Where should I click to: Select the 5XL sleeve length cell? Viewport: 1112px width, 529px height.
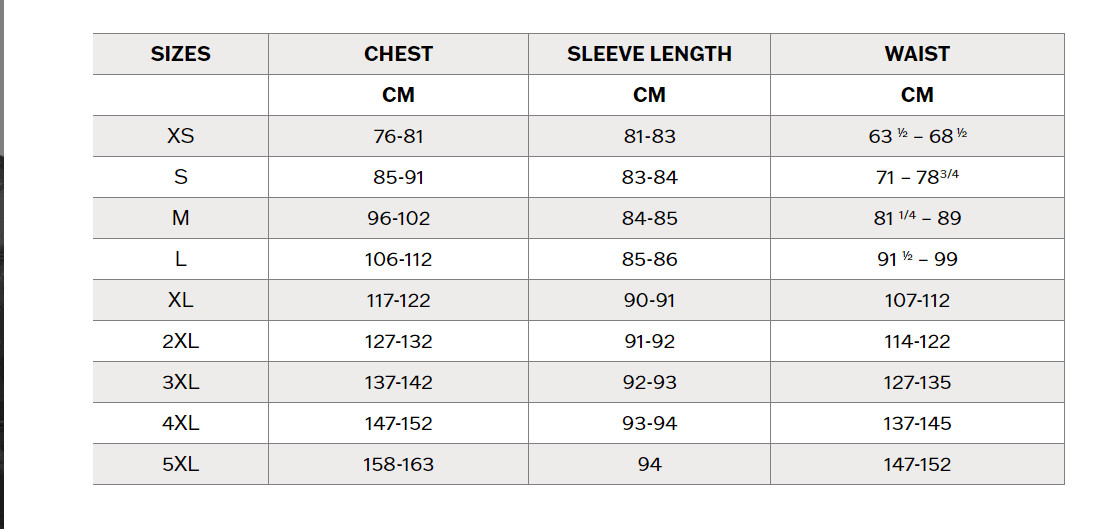649,464
